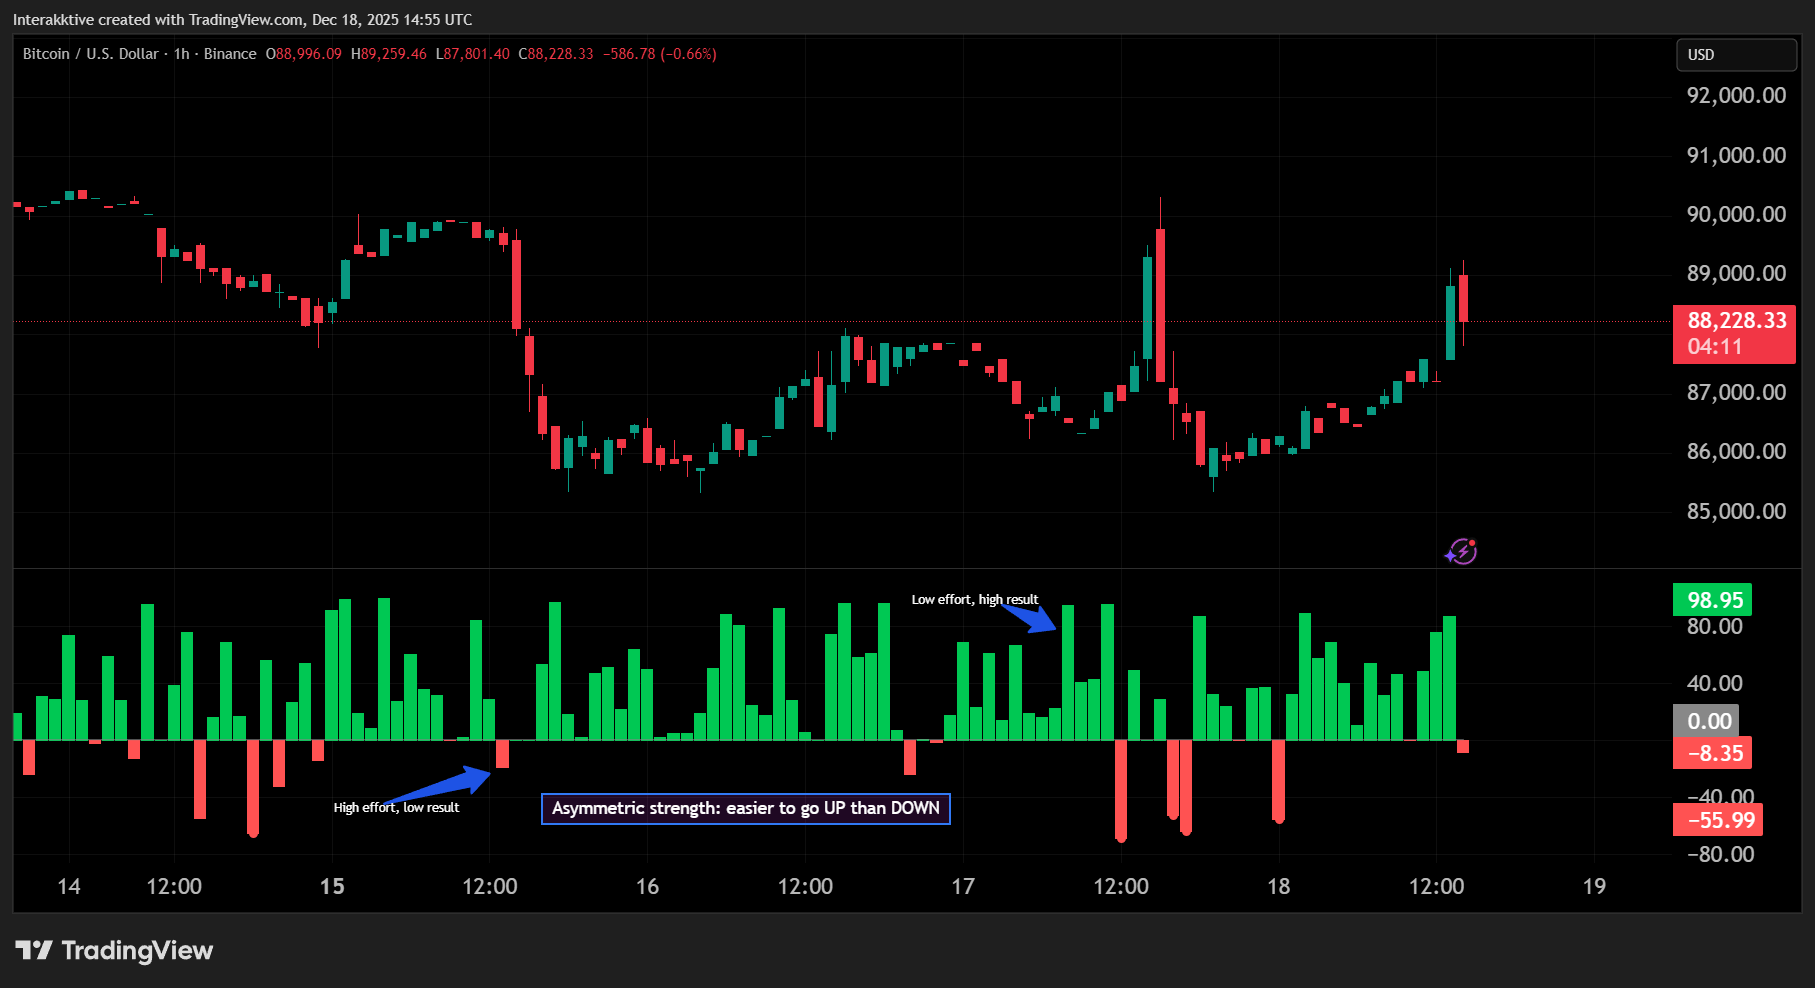The height and width of the screenshot is (988, 1815).
Task: Click the open price value O88,996.09
Action: coord(304,54)
